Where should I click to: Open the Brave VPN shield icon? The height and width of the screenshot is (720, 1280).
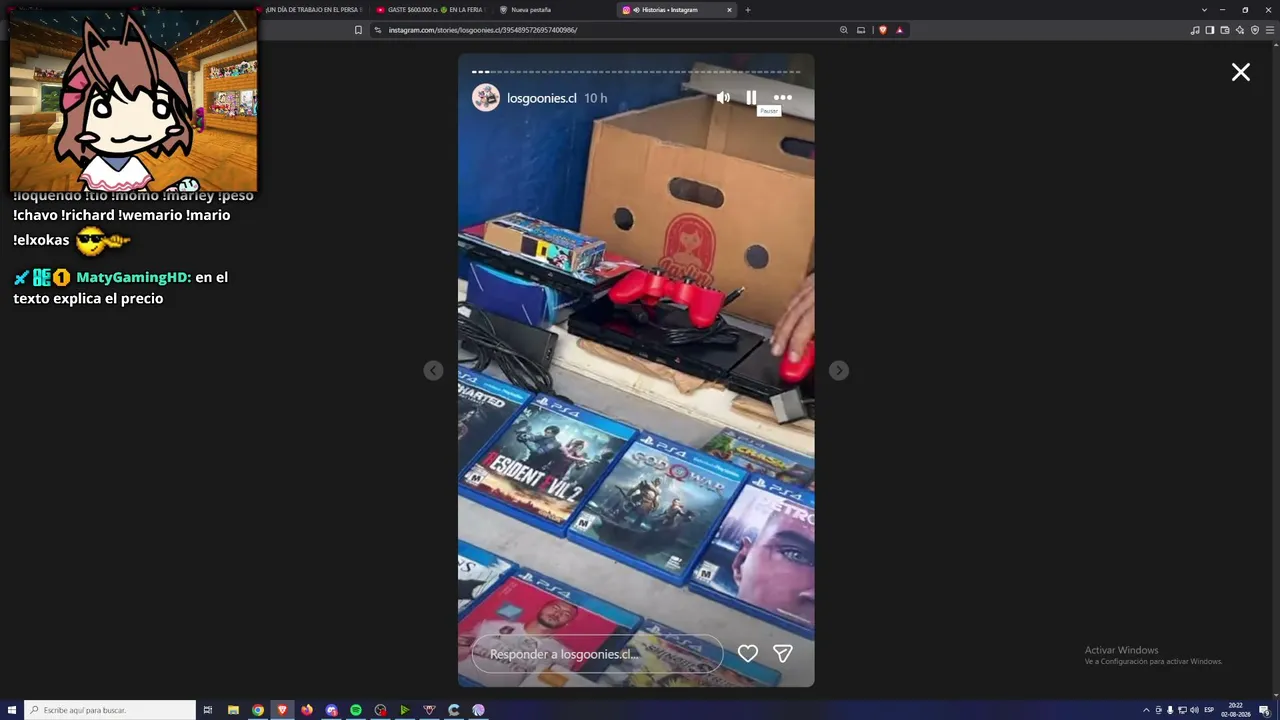1255,30
